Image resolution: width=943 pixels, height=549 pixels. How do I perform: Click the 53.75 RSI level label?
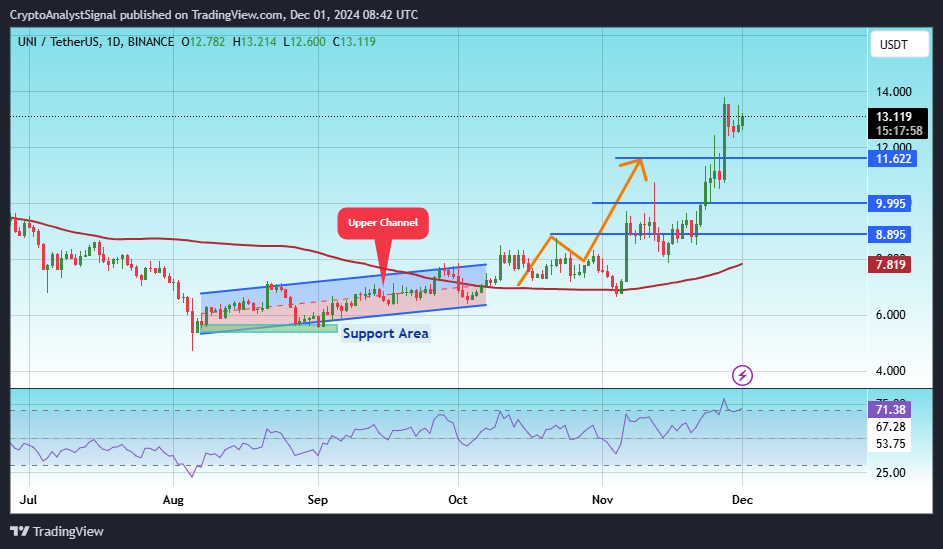pos(890,444)
